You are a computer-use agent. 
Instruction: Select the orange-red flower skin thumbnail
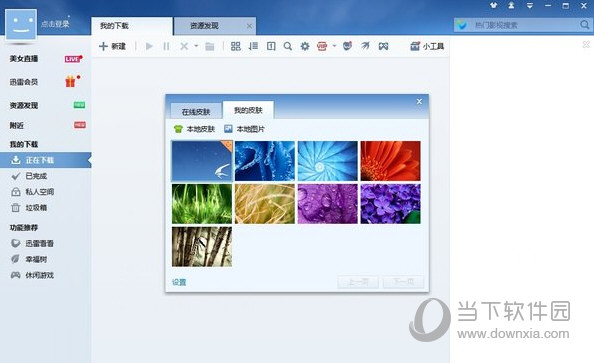click(391, 161)
